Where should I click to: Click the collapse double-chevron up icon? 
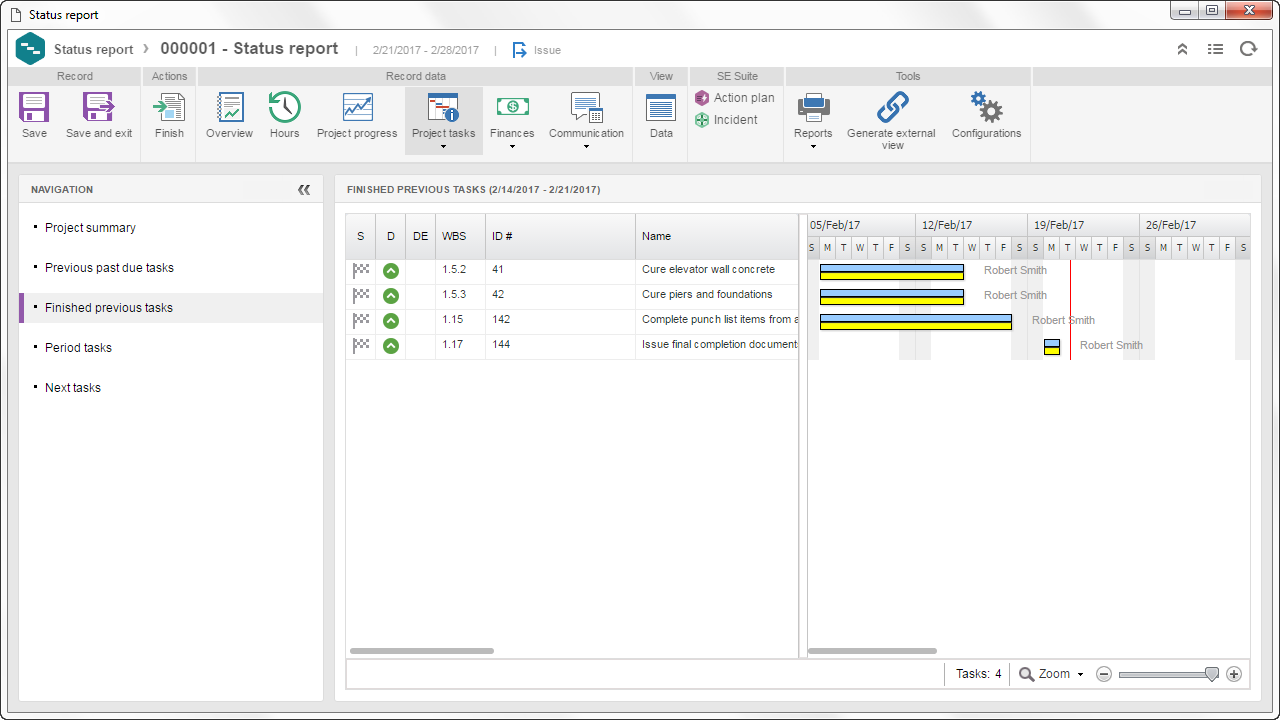coord(1182,49)
